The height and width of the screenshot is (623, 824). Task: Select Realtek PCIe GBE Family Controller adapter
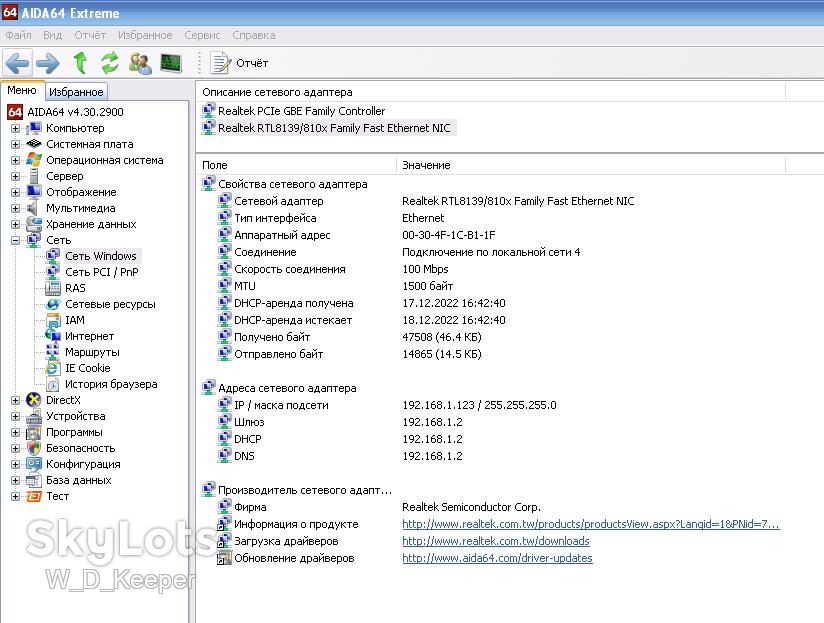point(301,111)
